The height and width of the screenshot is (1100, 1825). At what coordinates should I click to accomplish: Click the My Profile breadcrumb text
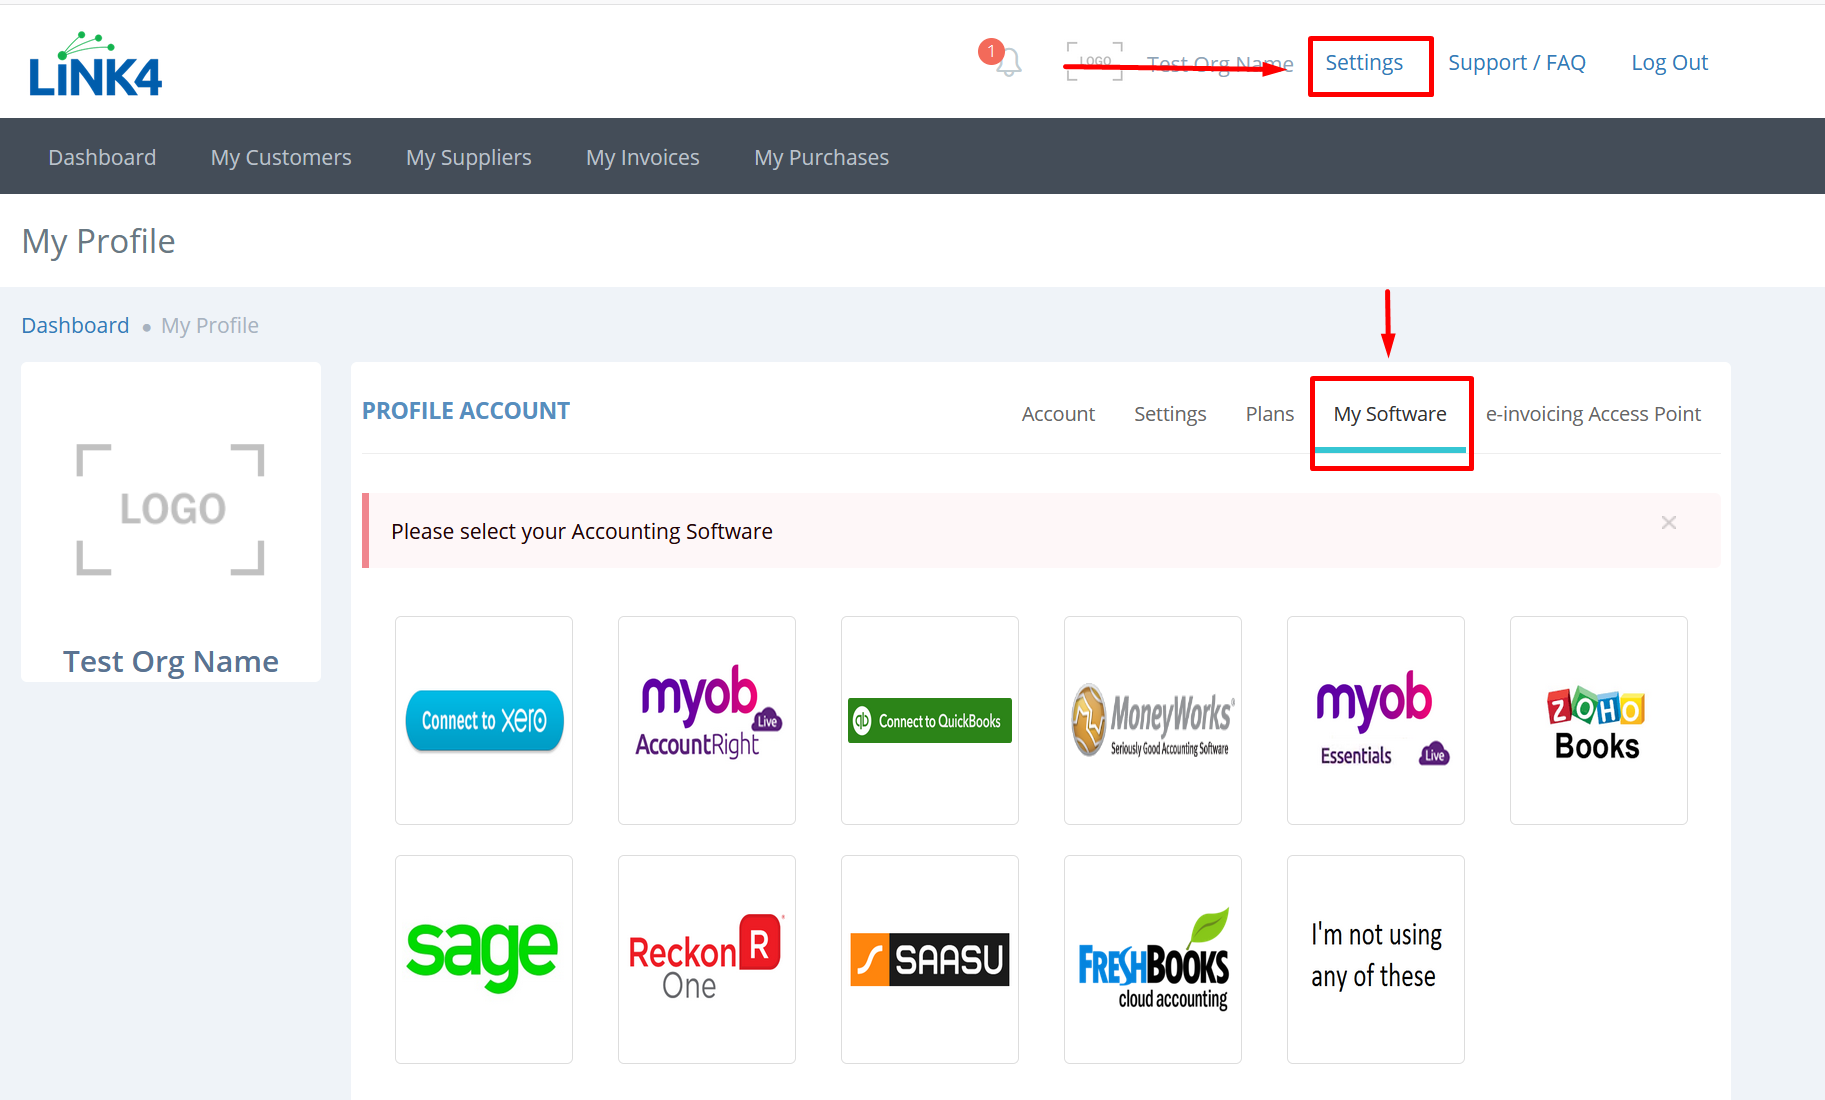(x=210, y=326)
